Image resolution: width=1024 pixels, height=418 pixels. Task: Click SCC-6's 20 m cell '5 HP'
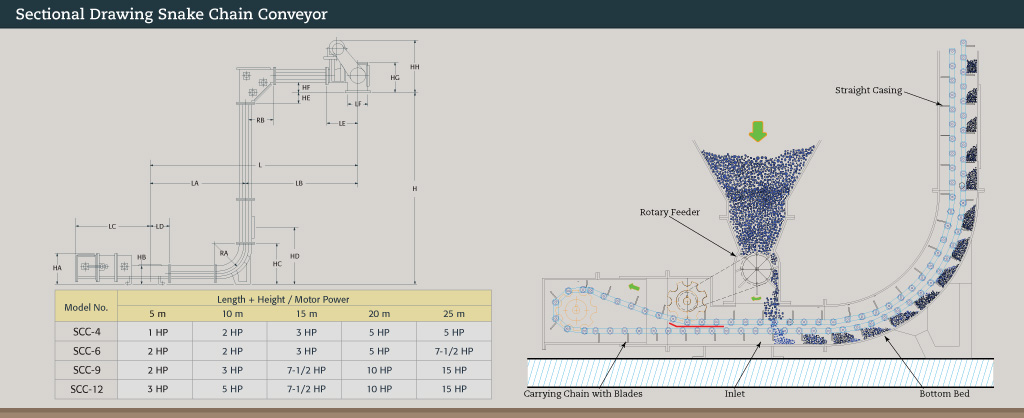(x=379, y=351)
